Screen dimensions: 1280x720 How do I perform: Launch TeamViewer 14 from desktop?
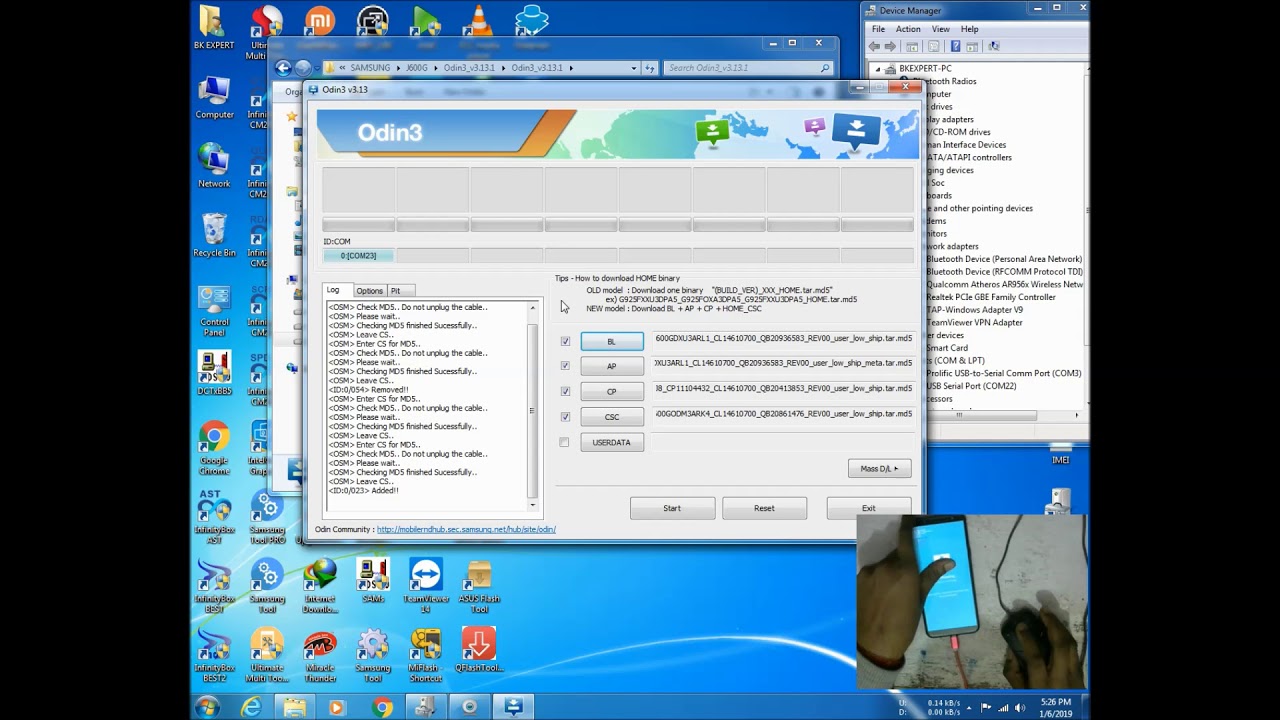426,585
